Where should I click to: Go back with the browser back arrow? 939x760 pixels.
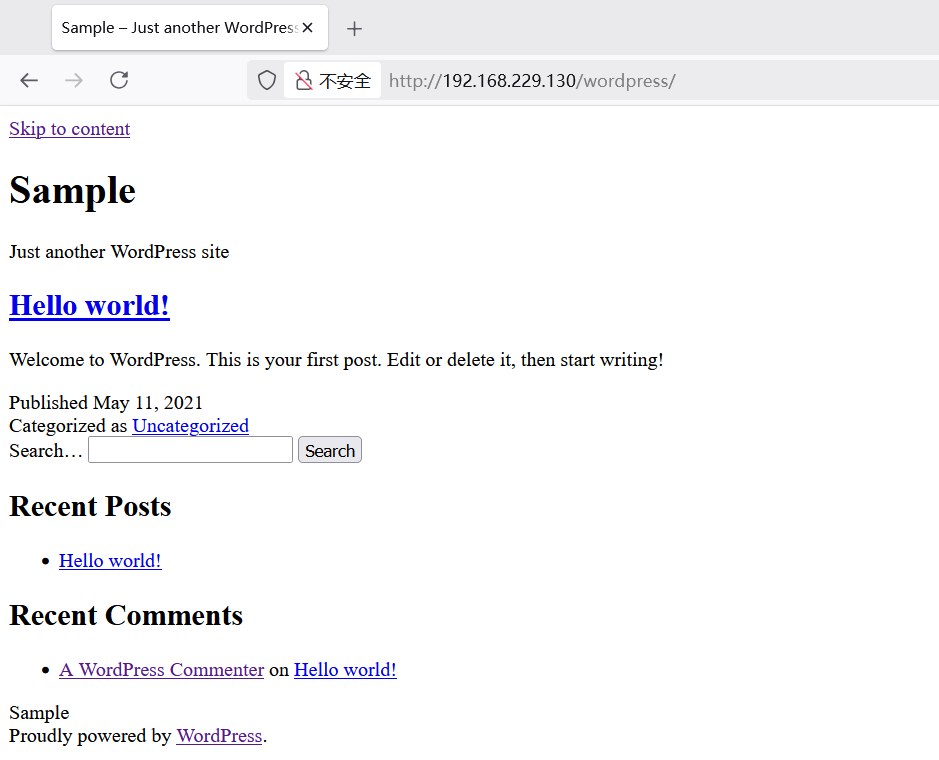click(x=29, y=80)
